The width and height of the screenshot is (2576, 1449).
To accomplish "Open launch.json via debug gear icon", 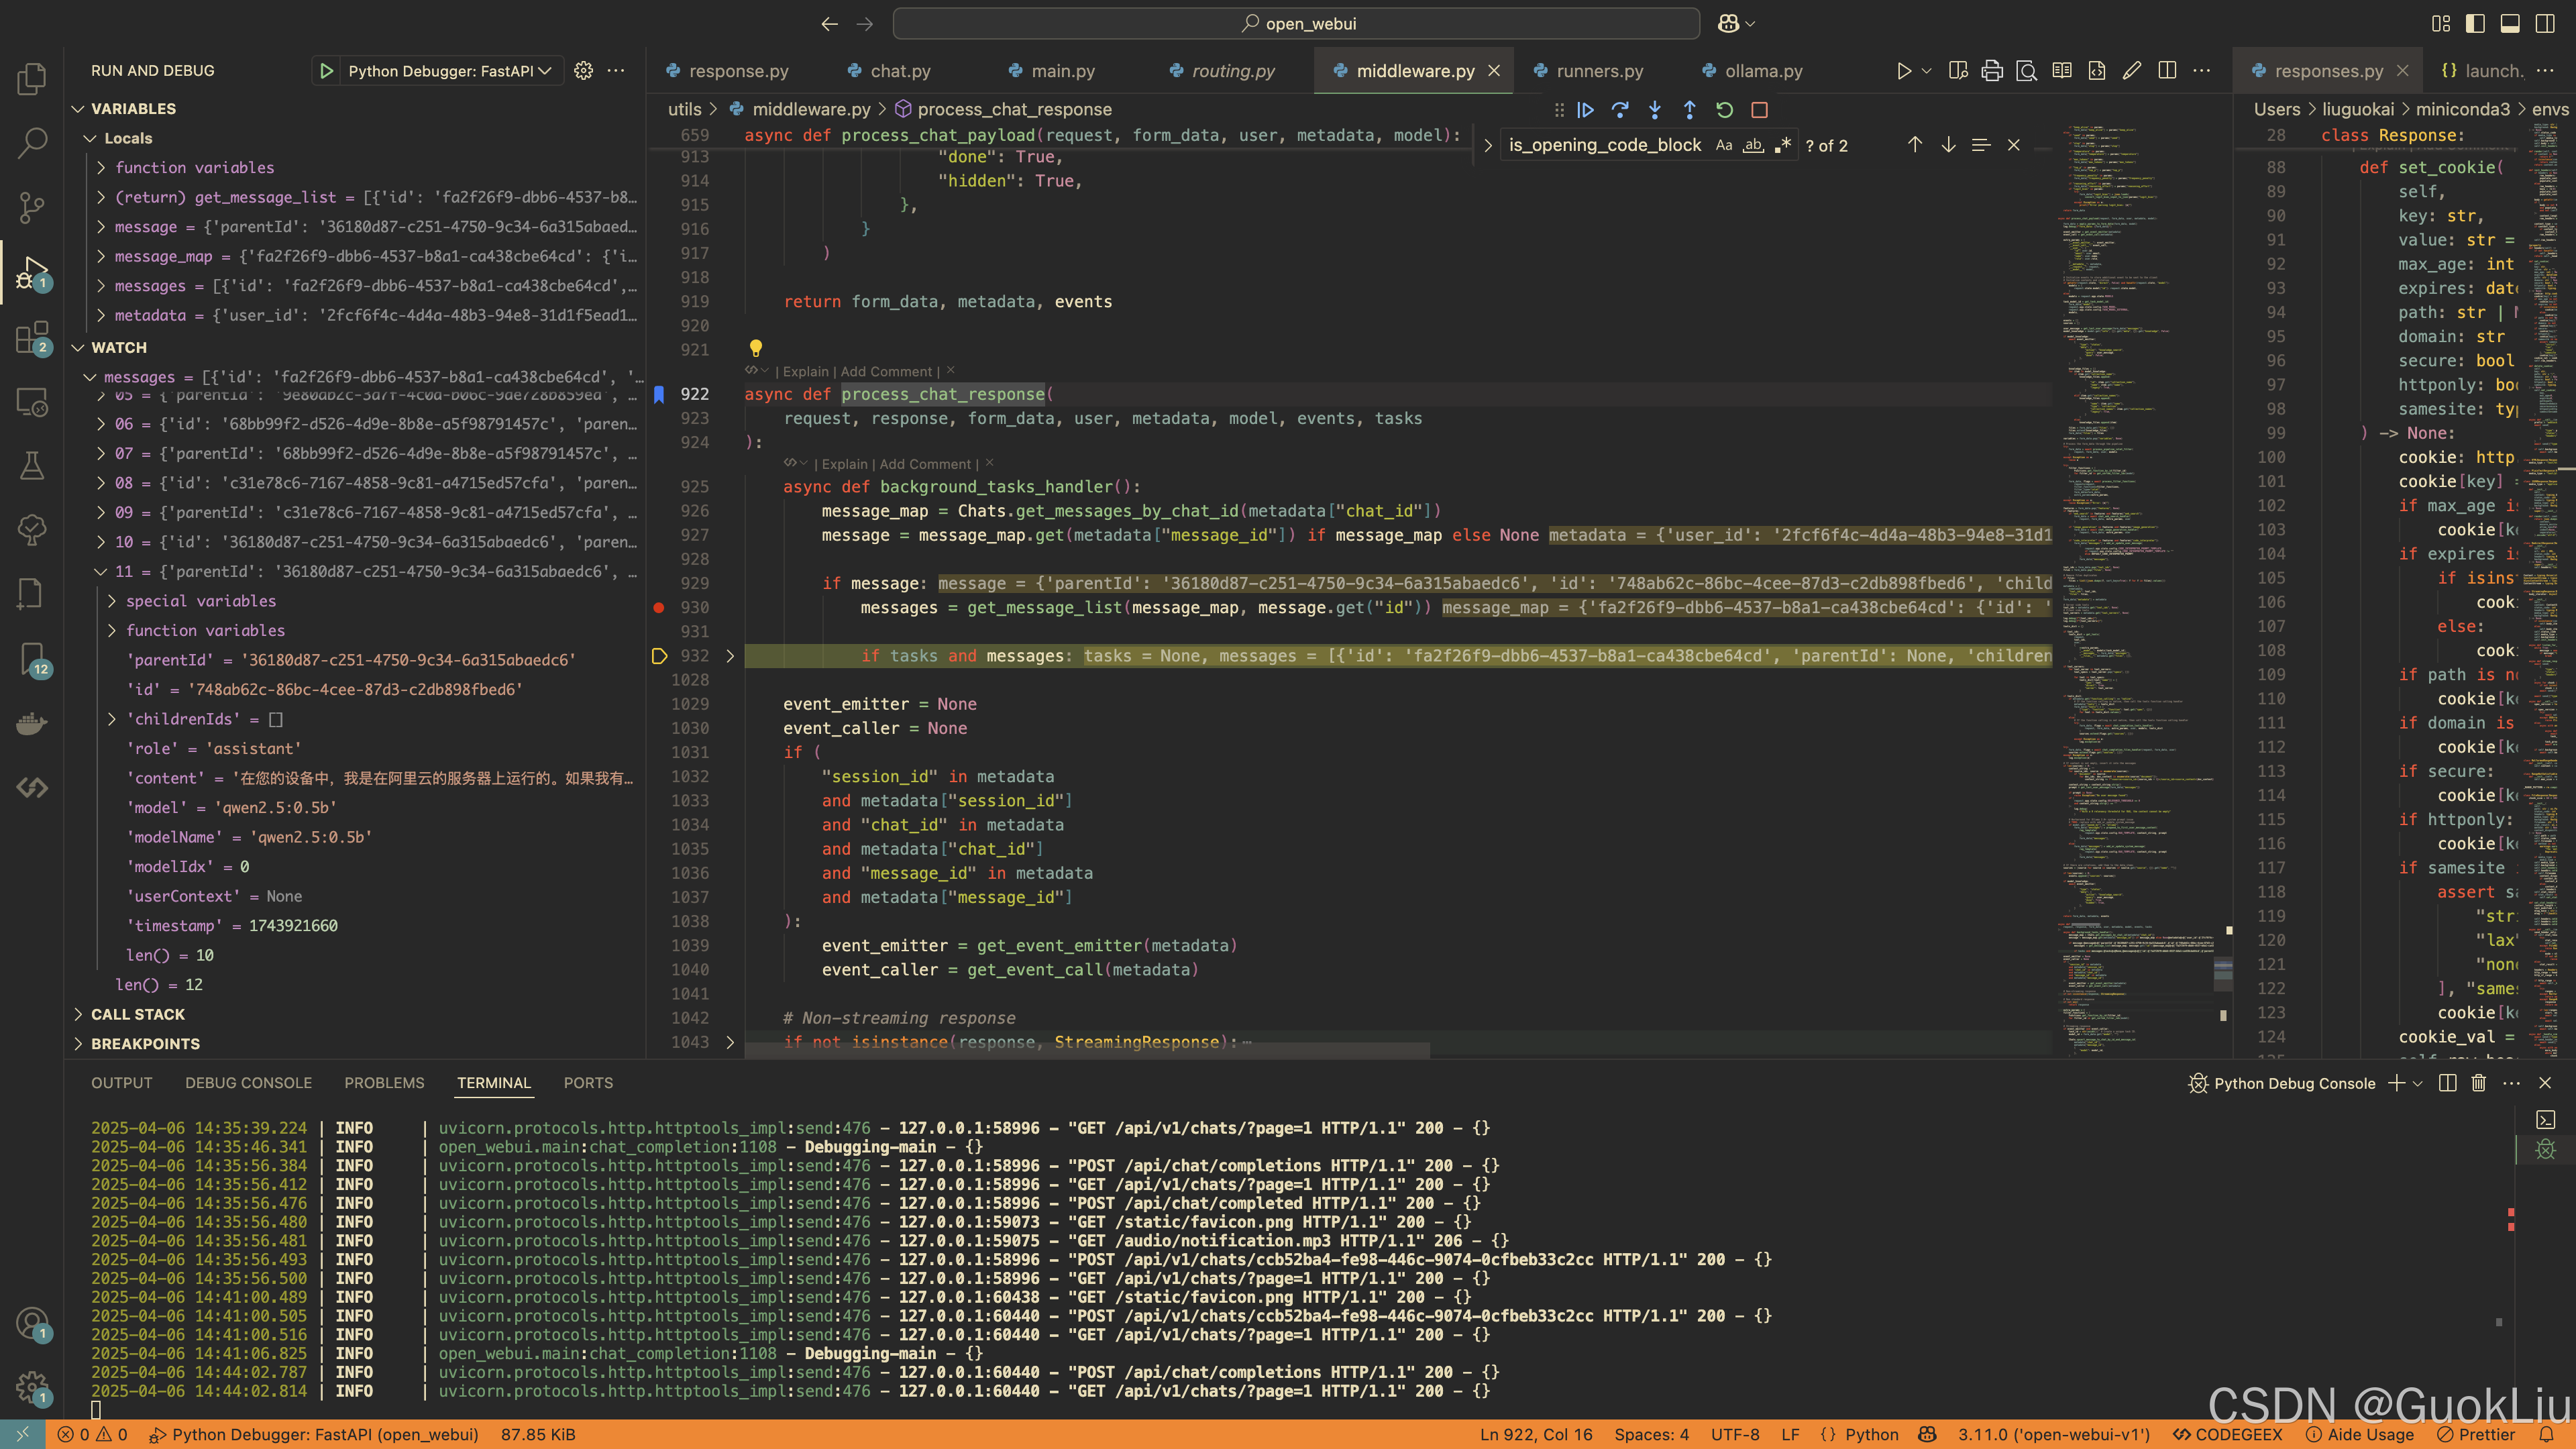I will [x=583, y=71].
